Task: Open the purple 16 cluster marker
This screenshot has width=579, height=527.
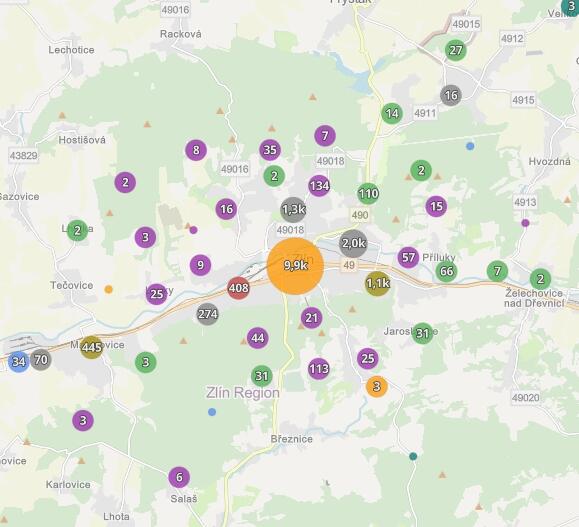Action: [x=226, y=209]
